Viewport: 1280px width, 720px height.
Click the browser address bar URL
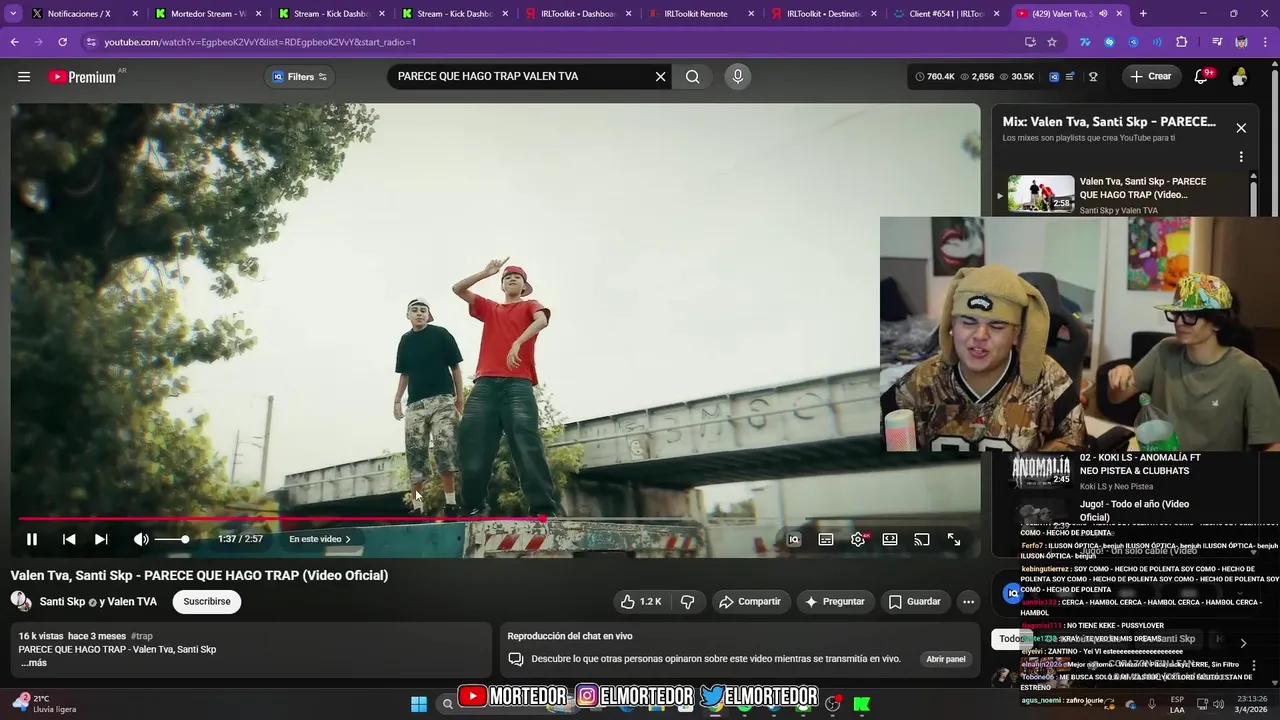click(x=260, y=42)
